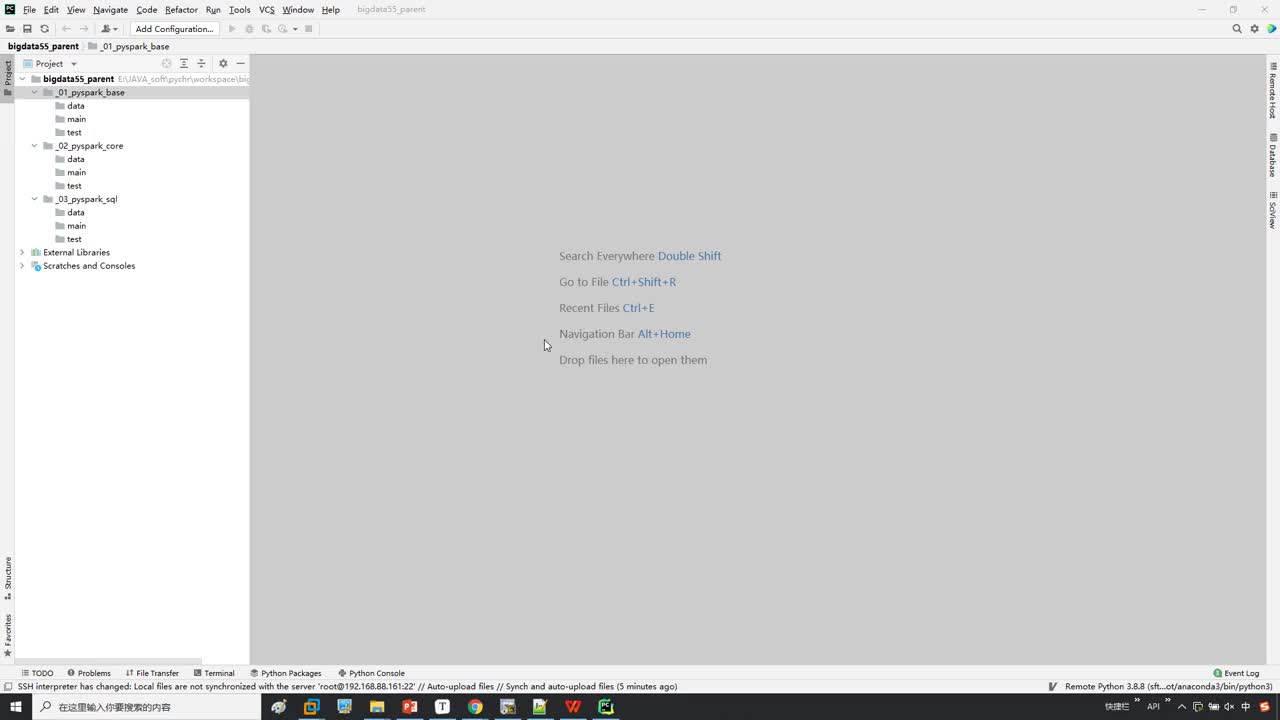The image size is (1280, 720).
Task: Open PowerPoint from the taskbar
Action: click(x=409, y=706)
